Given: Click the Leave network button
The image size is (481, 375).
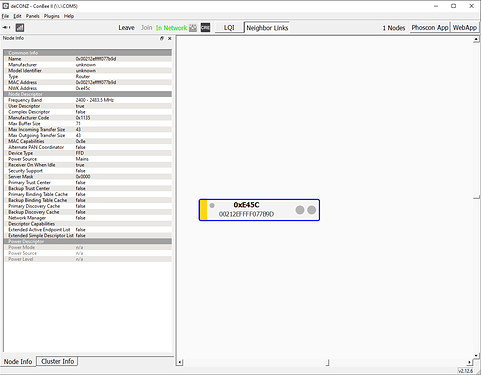Looking at the screenshot, I should (x=126, y=28).
